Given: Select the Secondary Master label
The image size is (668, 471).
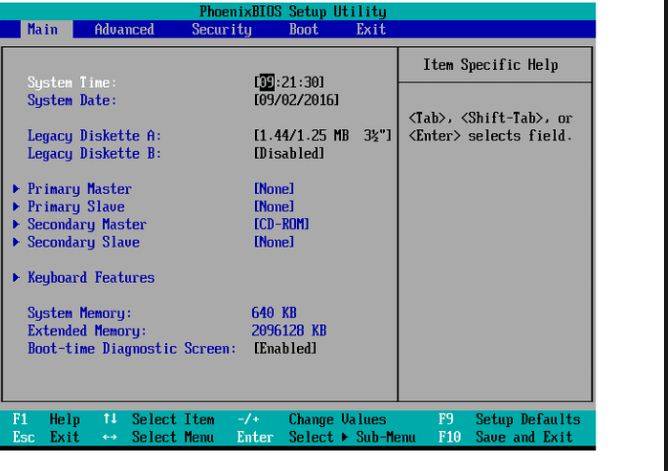Looking at the screenshot, I should click(x=87, y=224).
